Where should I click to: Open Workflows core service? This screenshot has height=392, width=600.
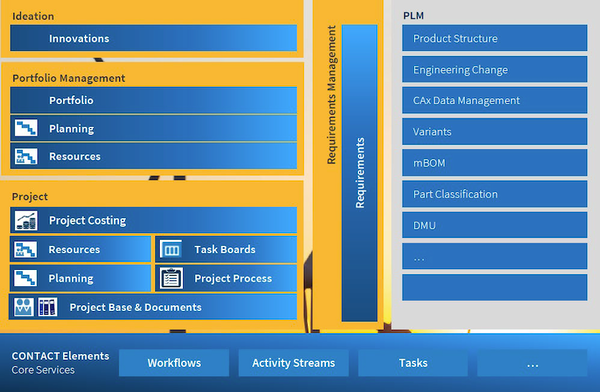[x=174, y=363]
